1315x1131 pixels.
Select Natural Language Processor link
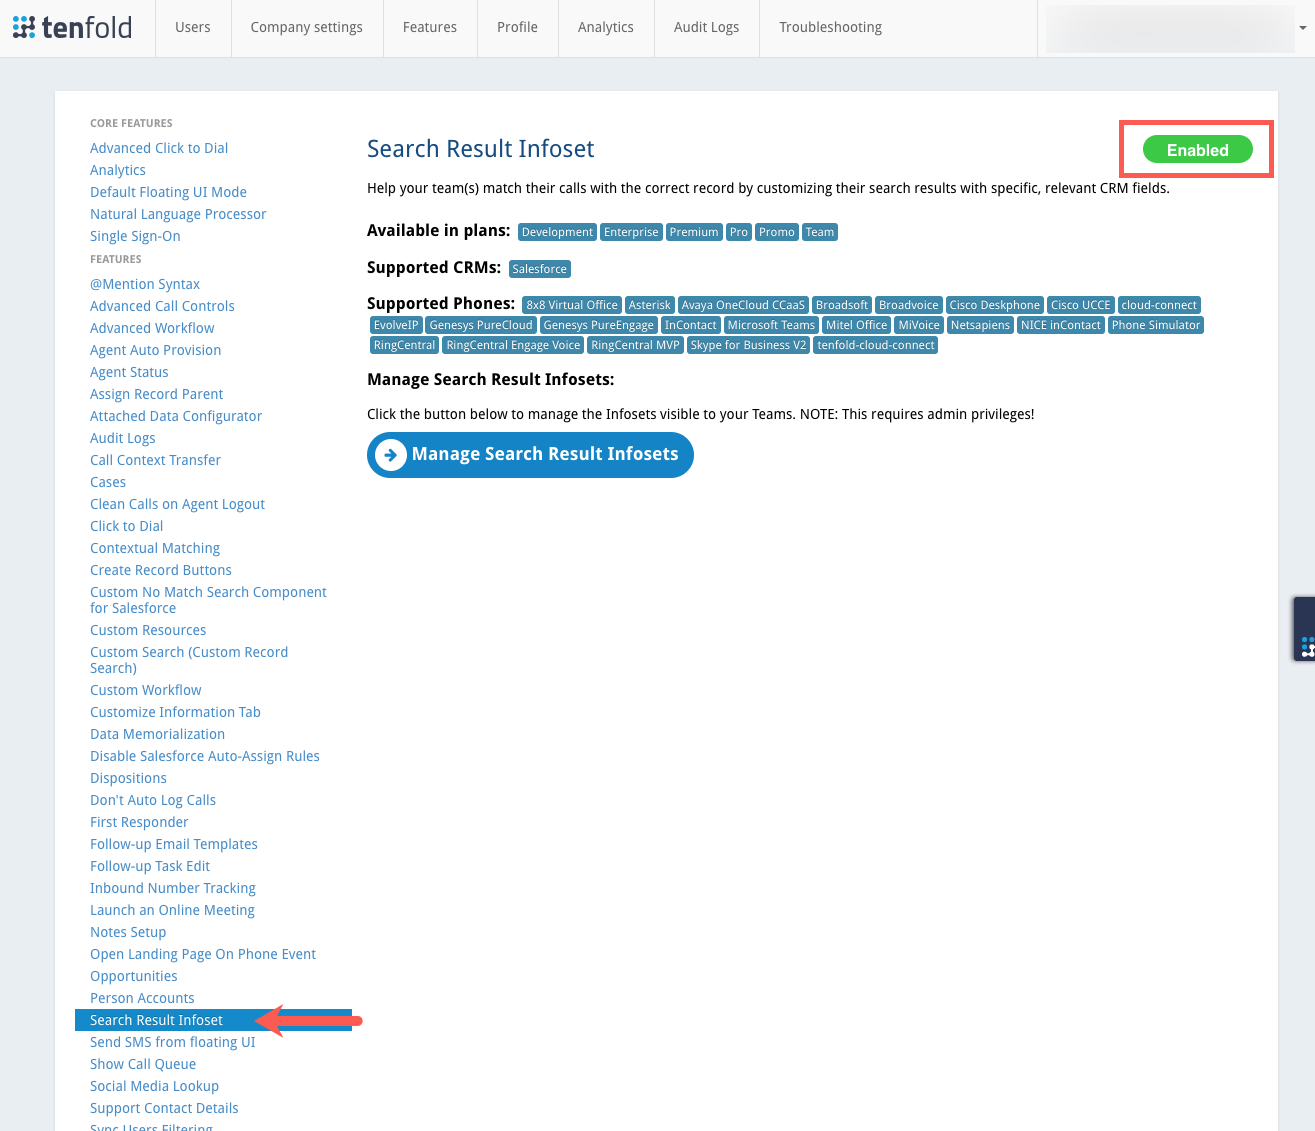tap(178, 214)
